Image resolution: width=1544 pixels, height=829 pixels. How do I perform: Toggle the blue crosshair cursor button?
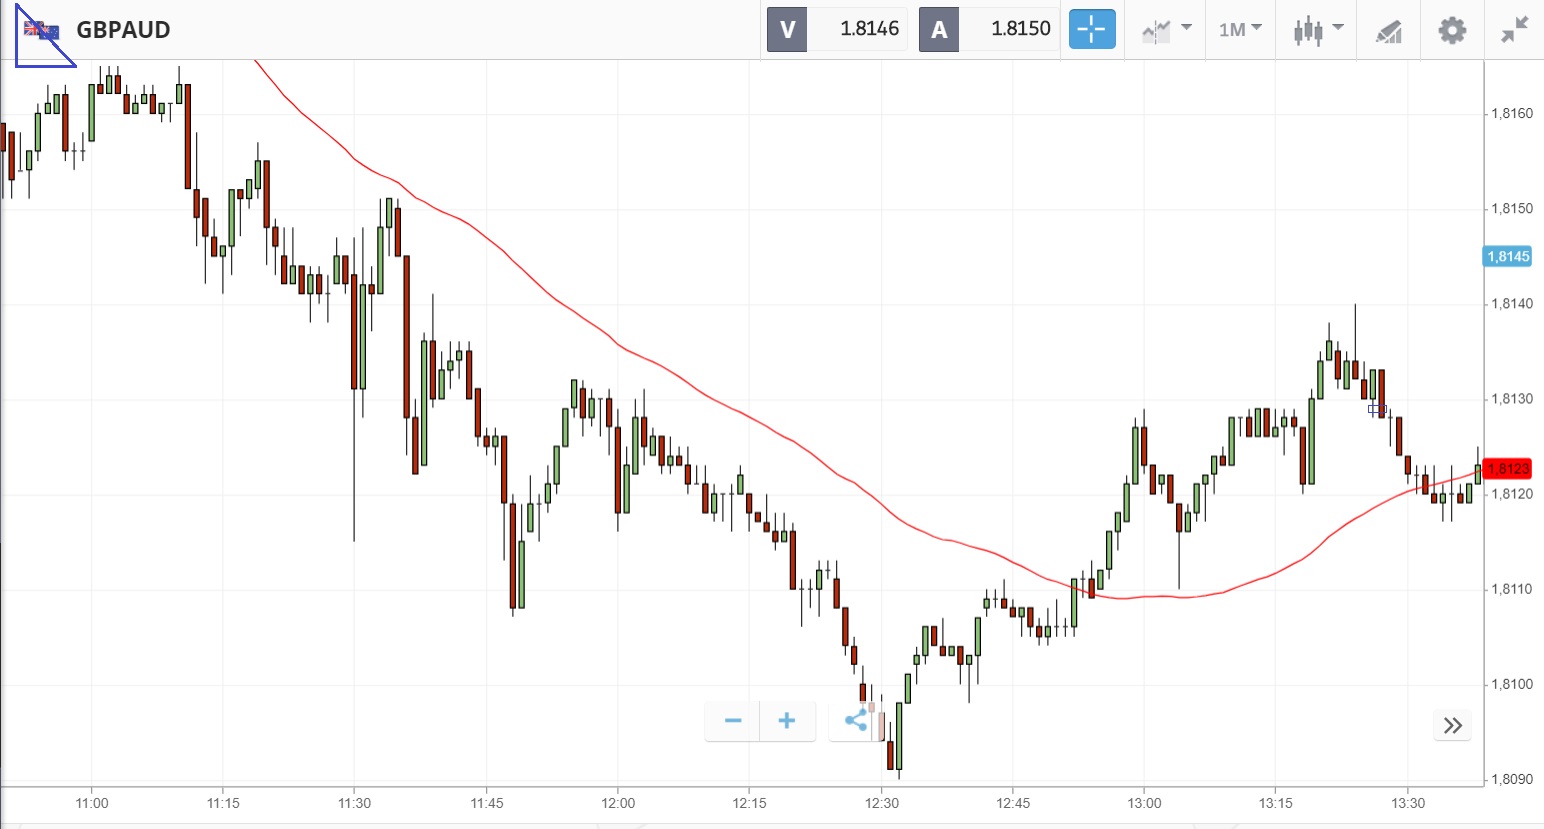point(1092,30)
